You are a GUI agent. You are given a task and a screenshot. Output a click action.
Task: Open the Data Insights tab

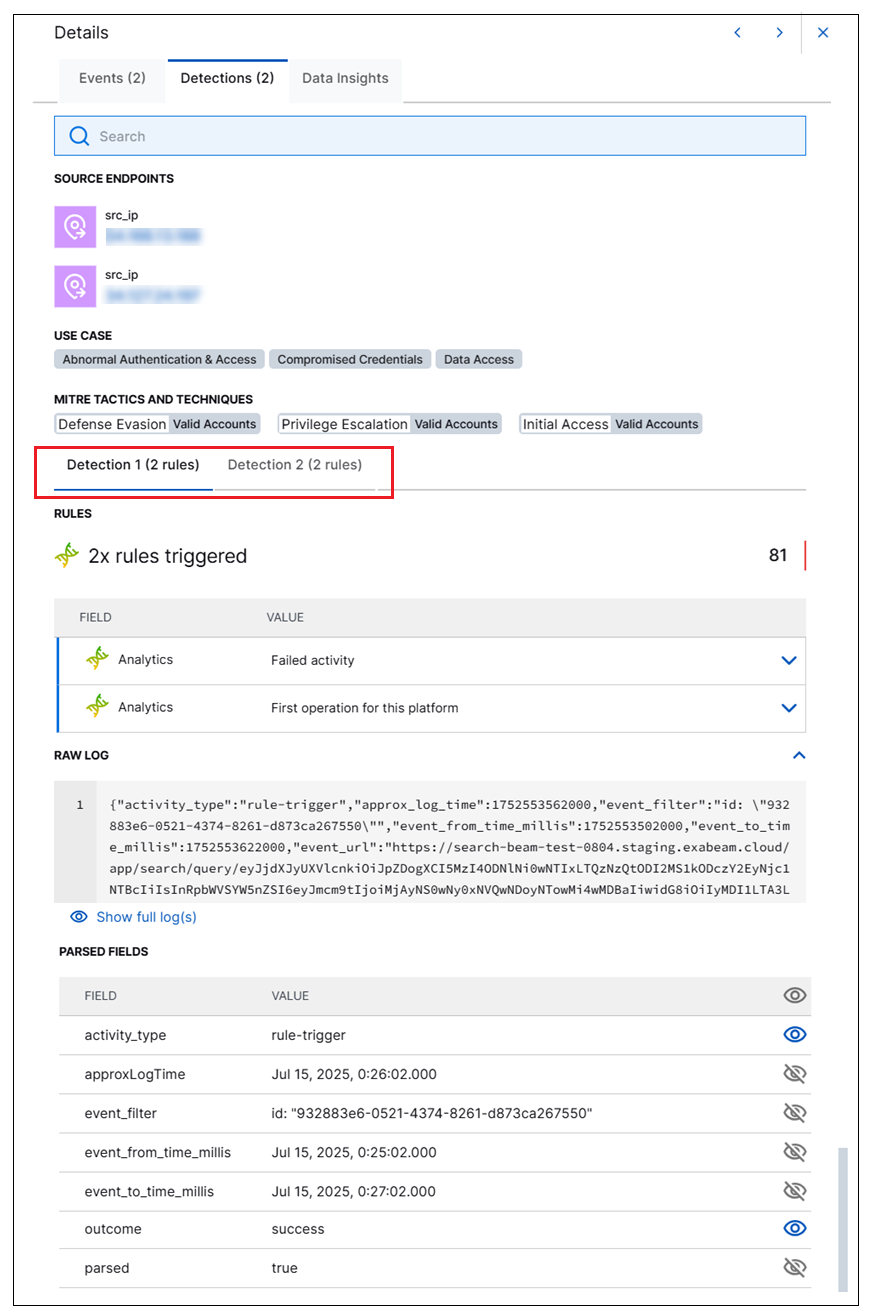pos(345,78)
